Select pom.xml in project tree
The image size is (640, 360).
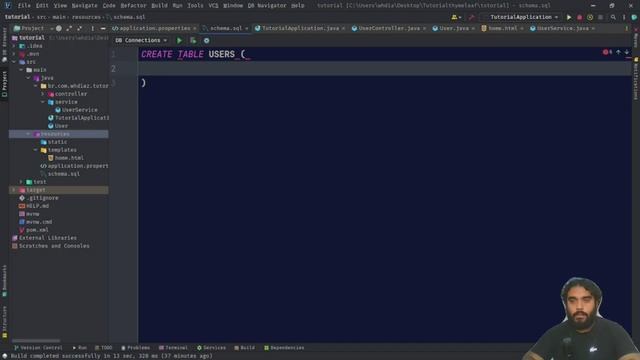click(x=37, y=230)
